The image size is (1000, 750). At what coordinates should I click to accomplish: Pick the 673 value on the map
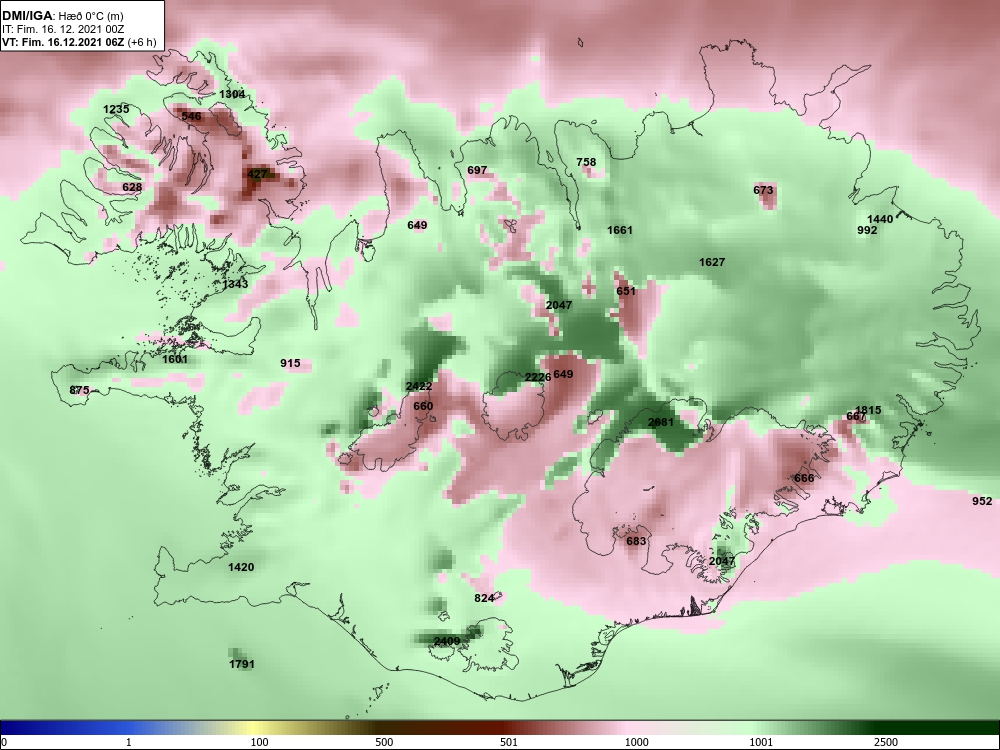tap(763, 190)
